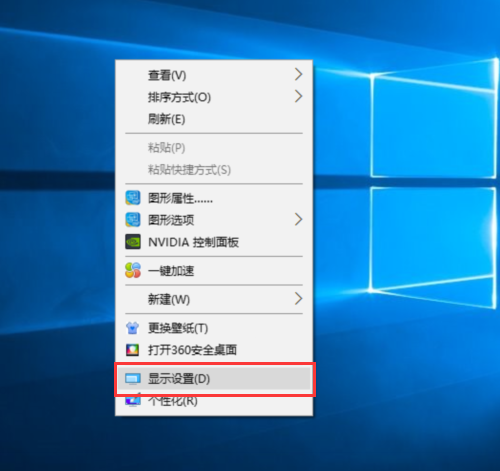Open 显示设置(D) display settings
Viewport: 500px width, 471px height.
coord(215,379)
